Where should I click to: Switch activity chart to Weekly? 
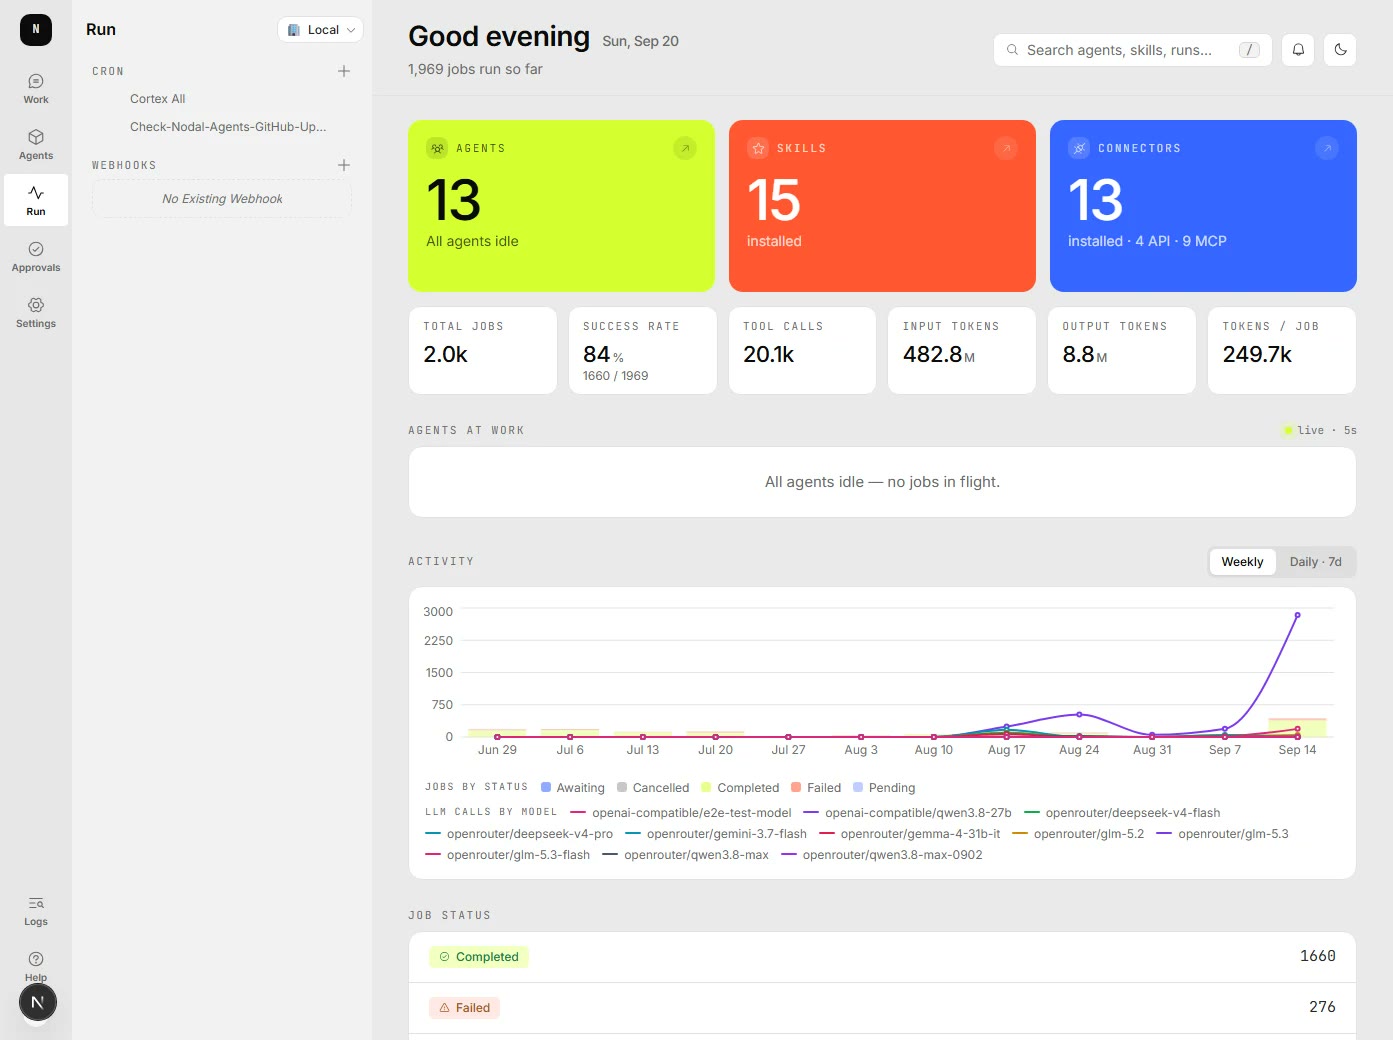pos(1242,562)
